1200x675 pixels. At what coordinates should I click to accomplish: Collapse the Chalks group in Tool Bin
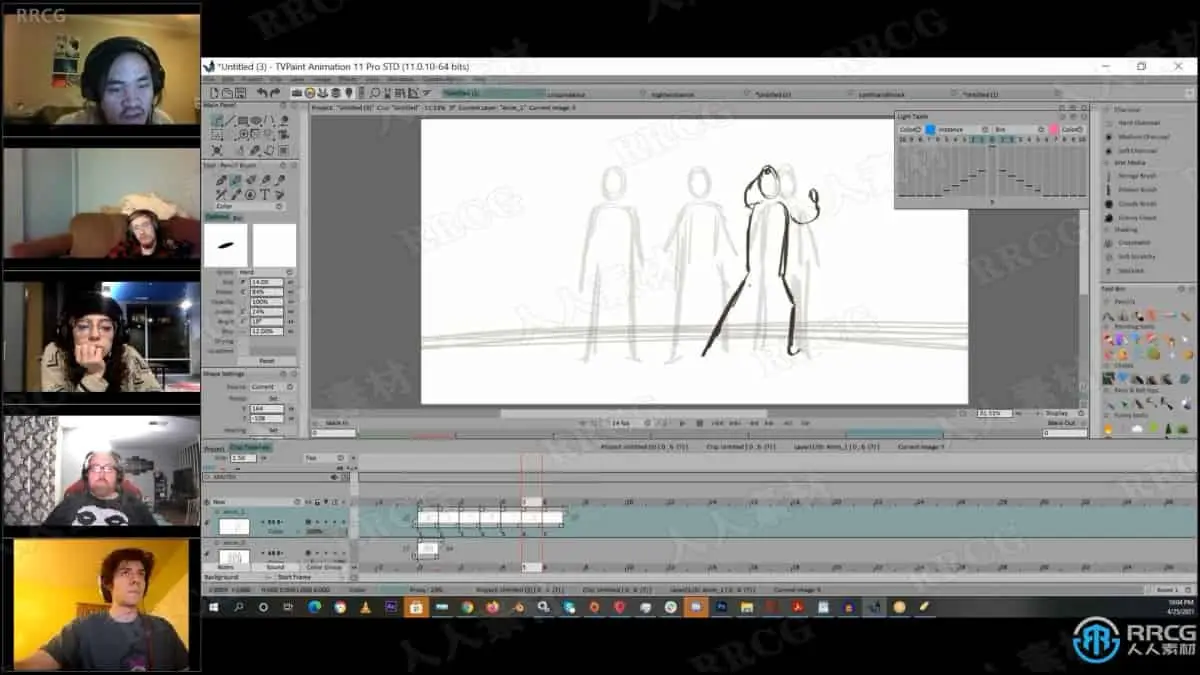(1108, 365)
